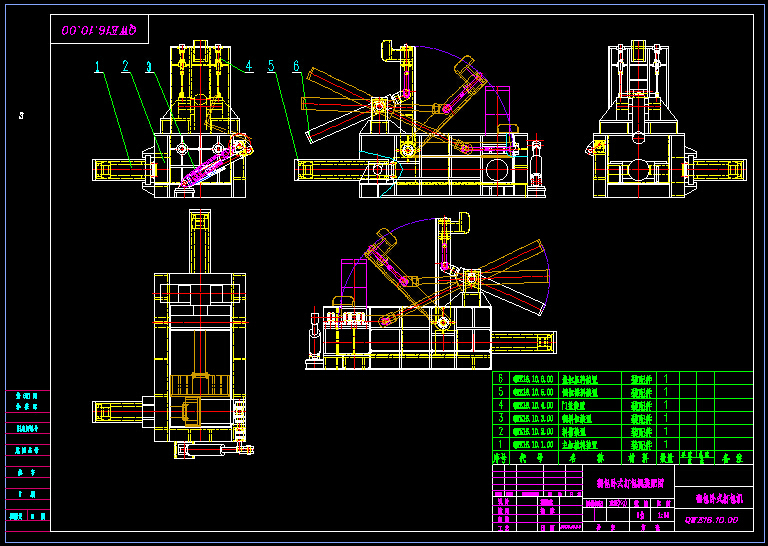The image size is (768, 546).
Task: Pick the bottom-left plan view of the machine
Action: coord(173,334)
